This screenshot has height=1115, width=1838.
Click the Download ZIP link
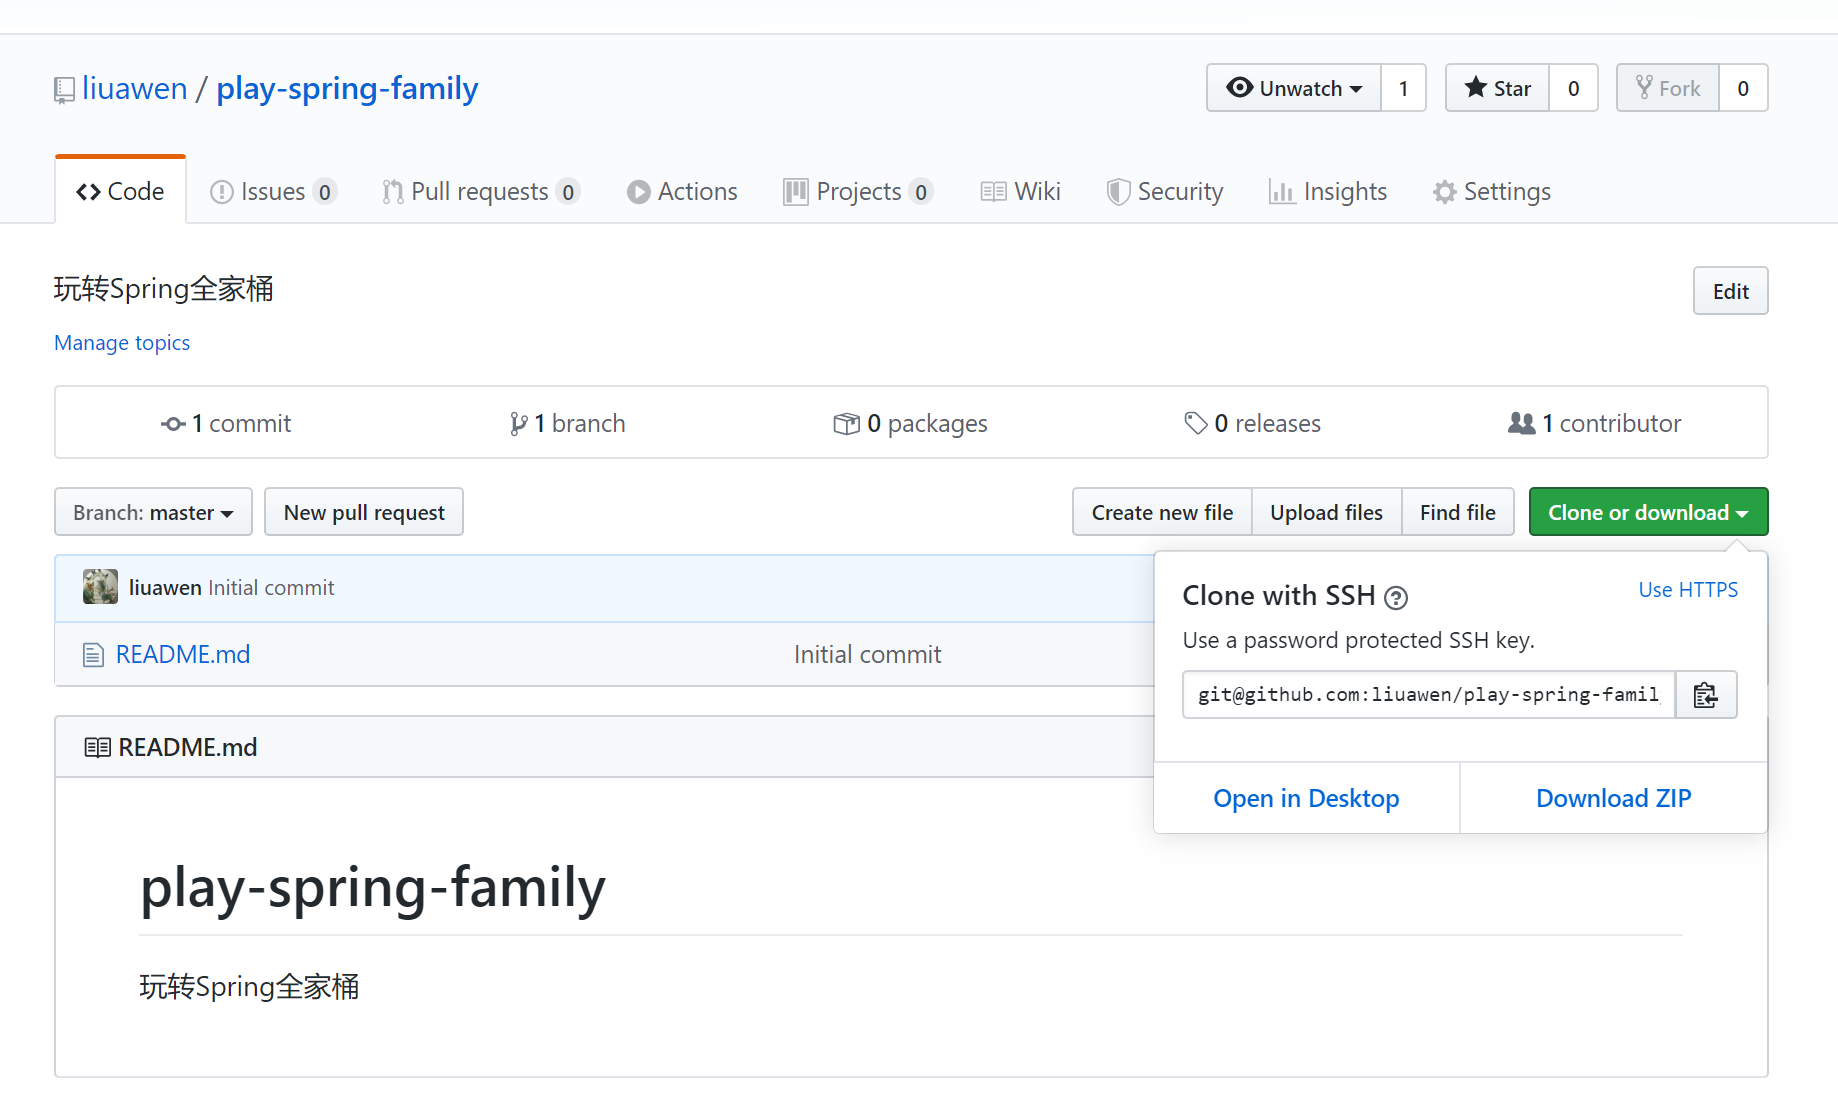(1613, 798)
